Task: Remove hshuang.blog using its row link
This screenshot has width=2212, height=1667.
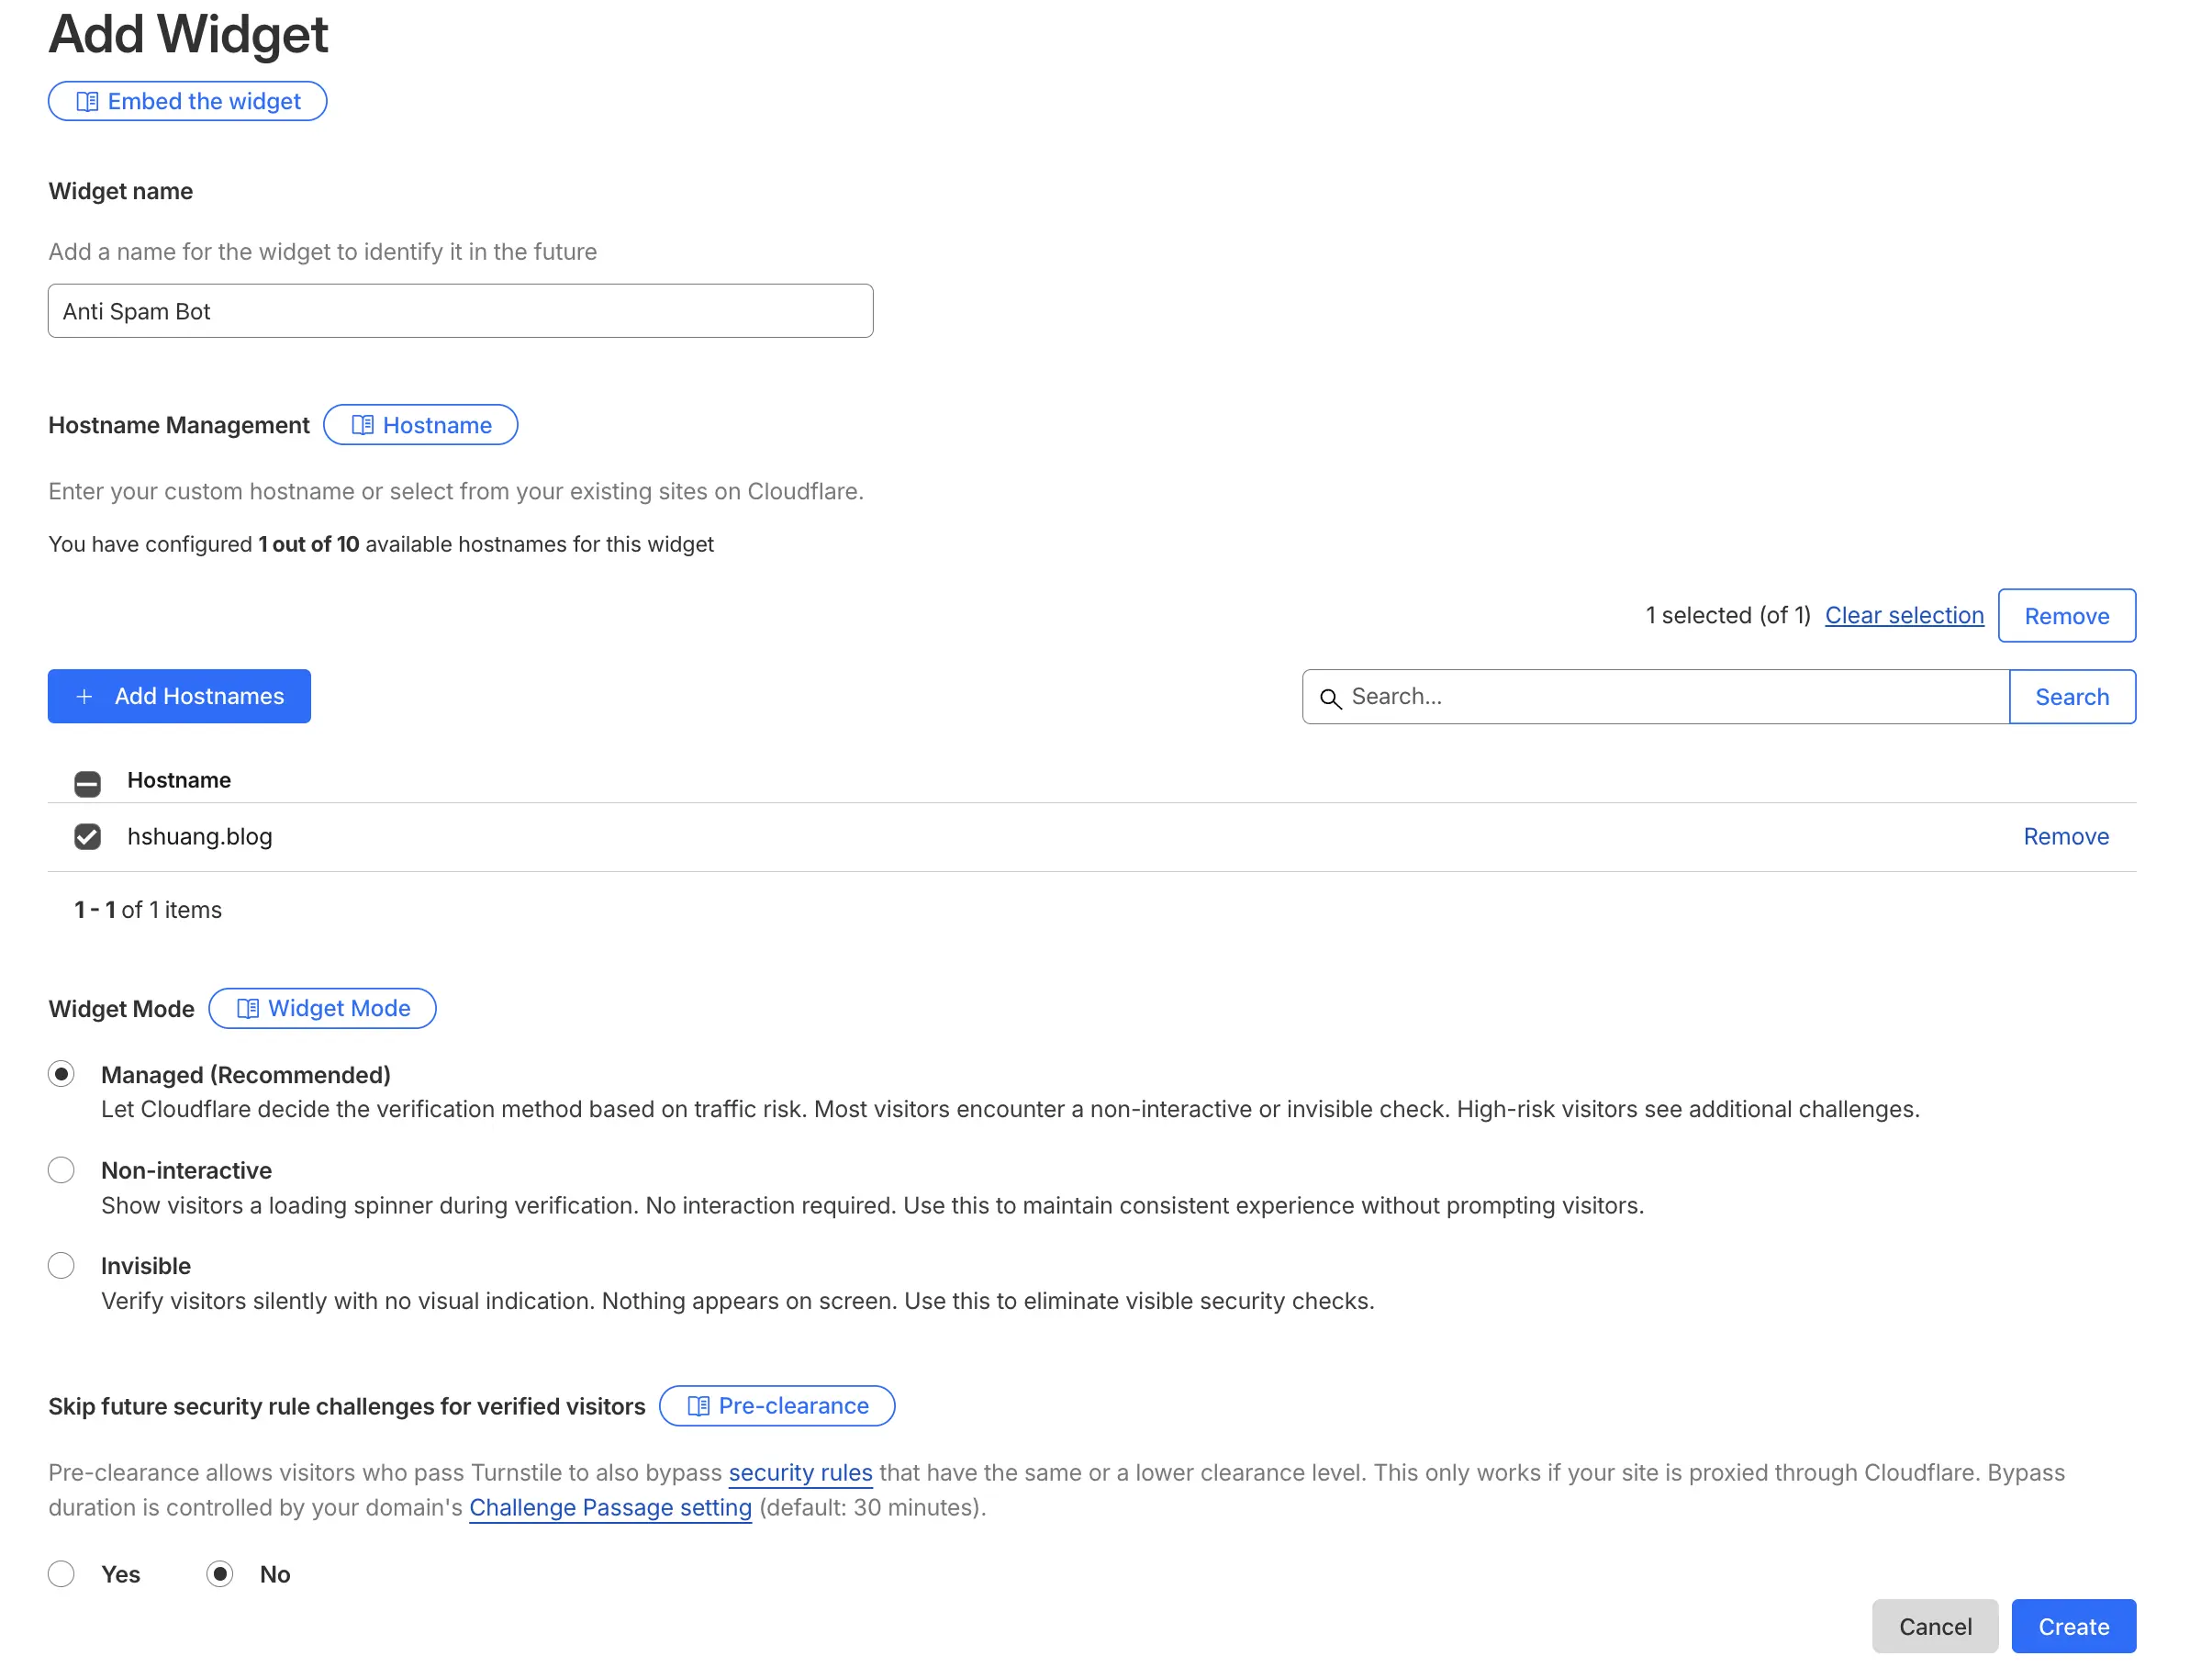Action: click(x=2065, y=837)
